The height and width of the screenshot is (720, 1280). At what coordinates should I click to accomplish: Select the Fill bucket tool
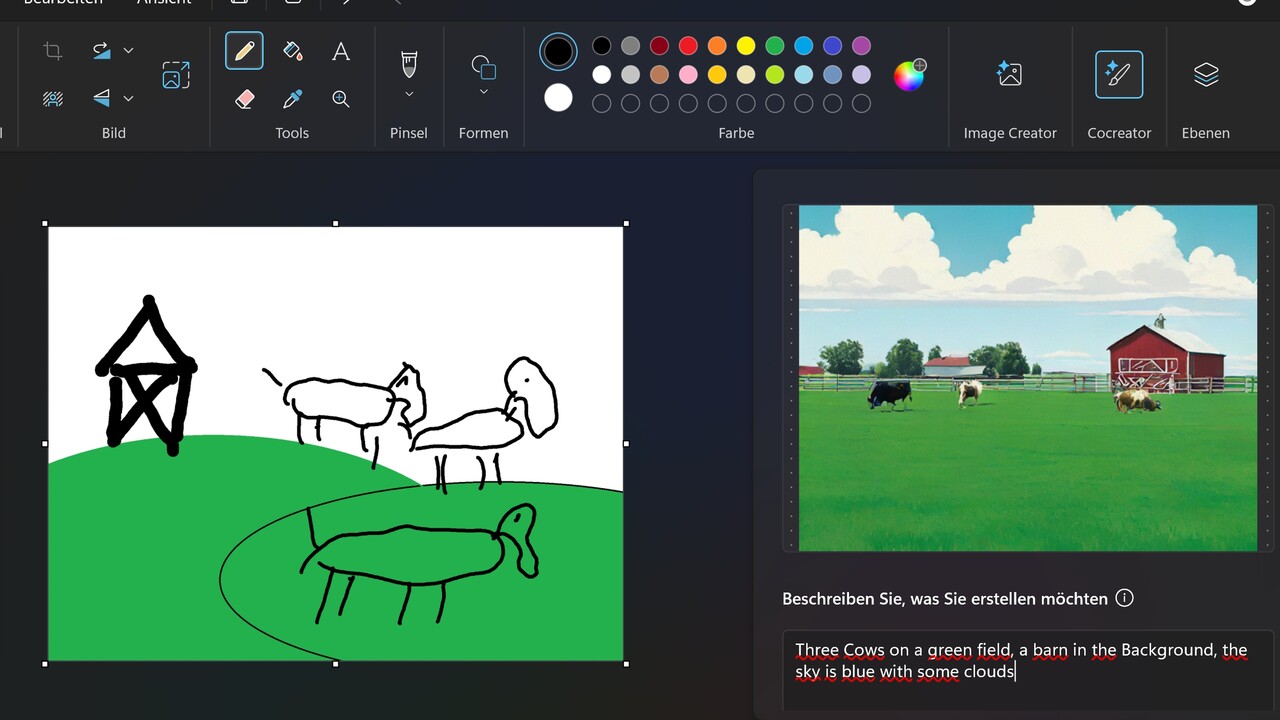pos(292,51)
